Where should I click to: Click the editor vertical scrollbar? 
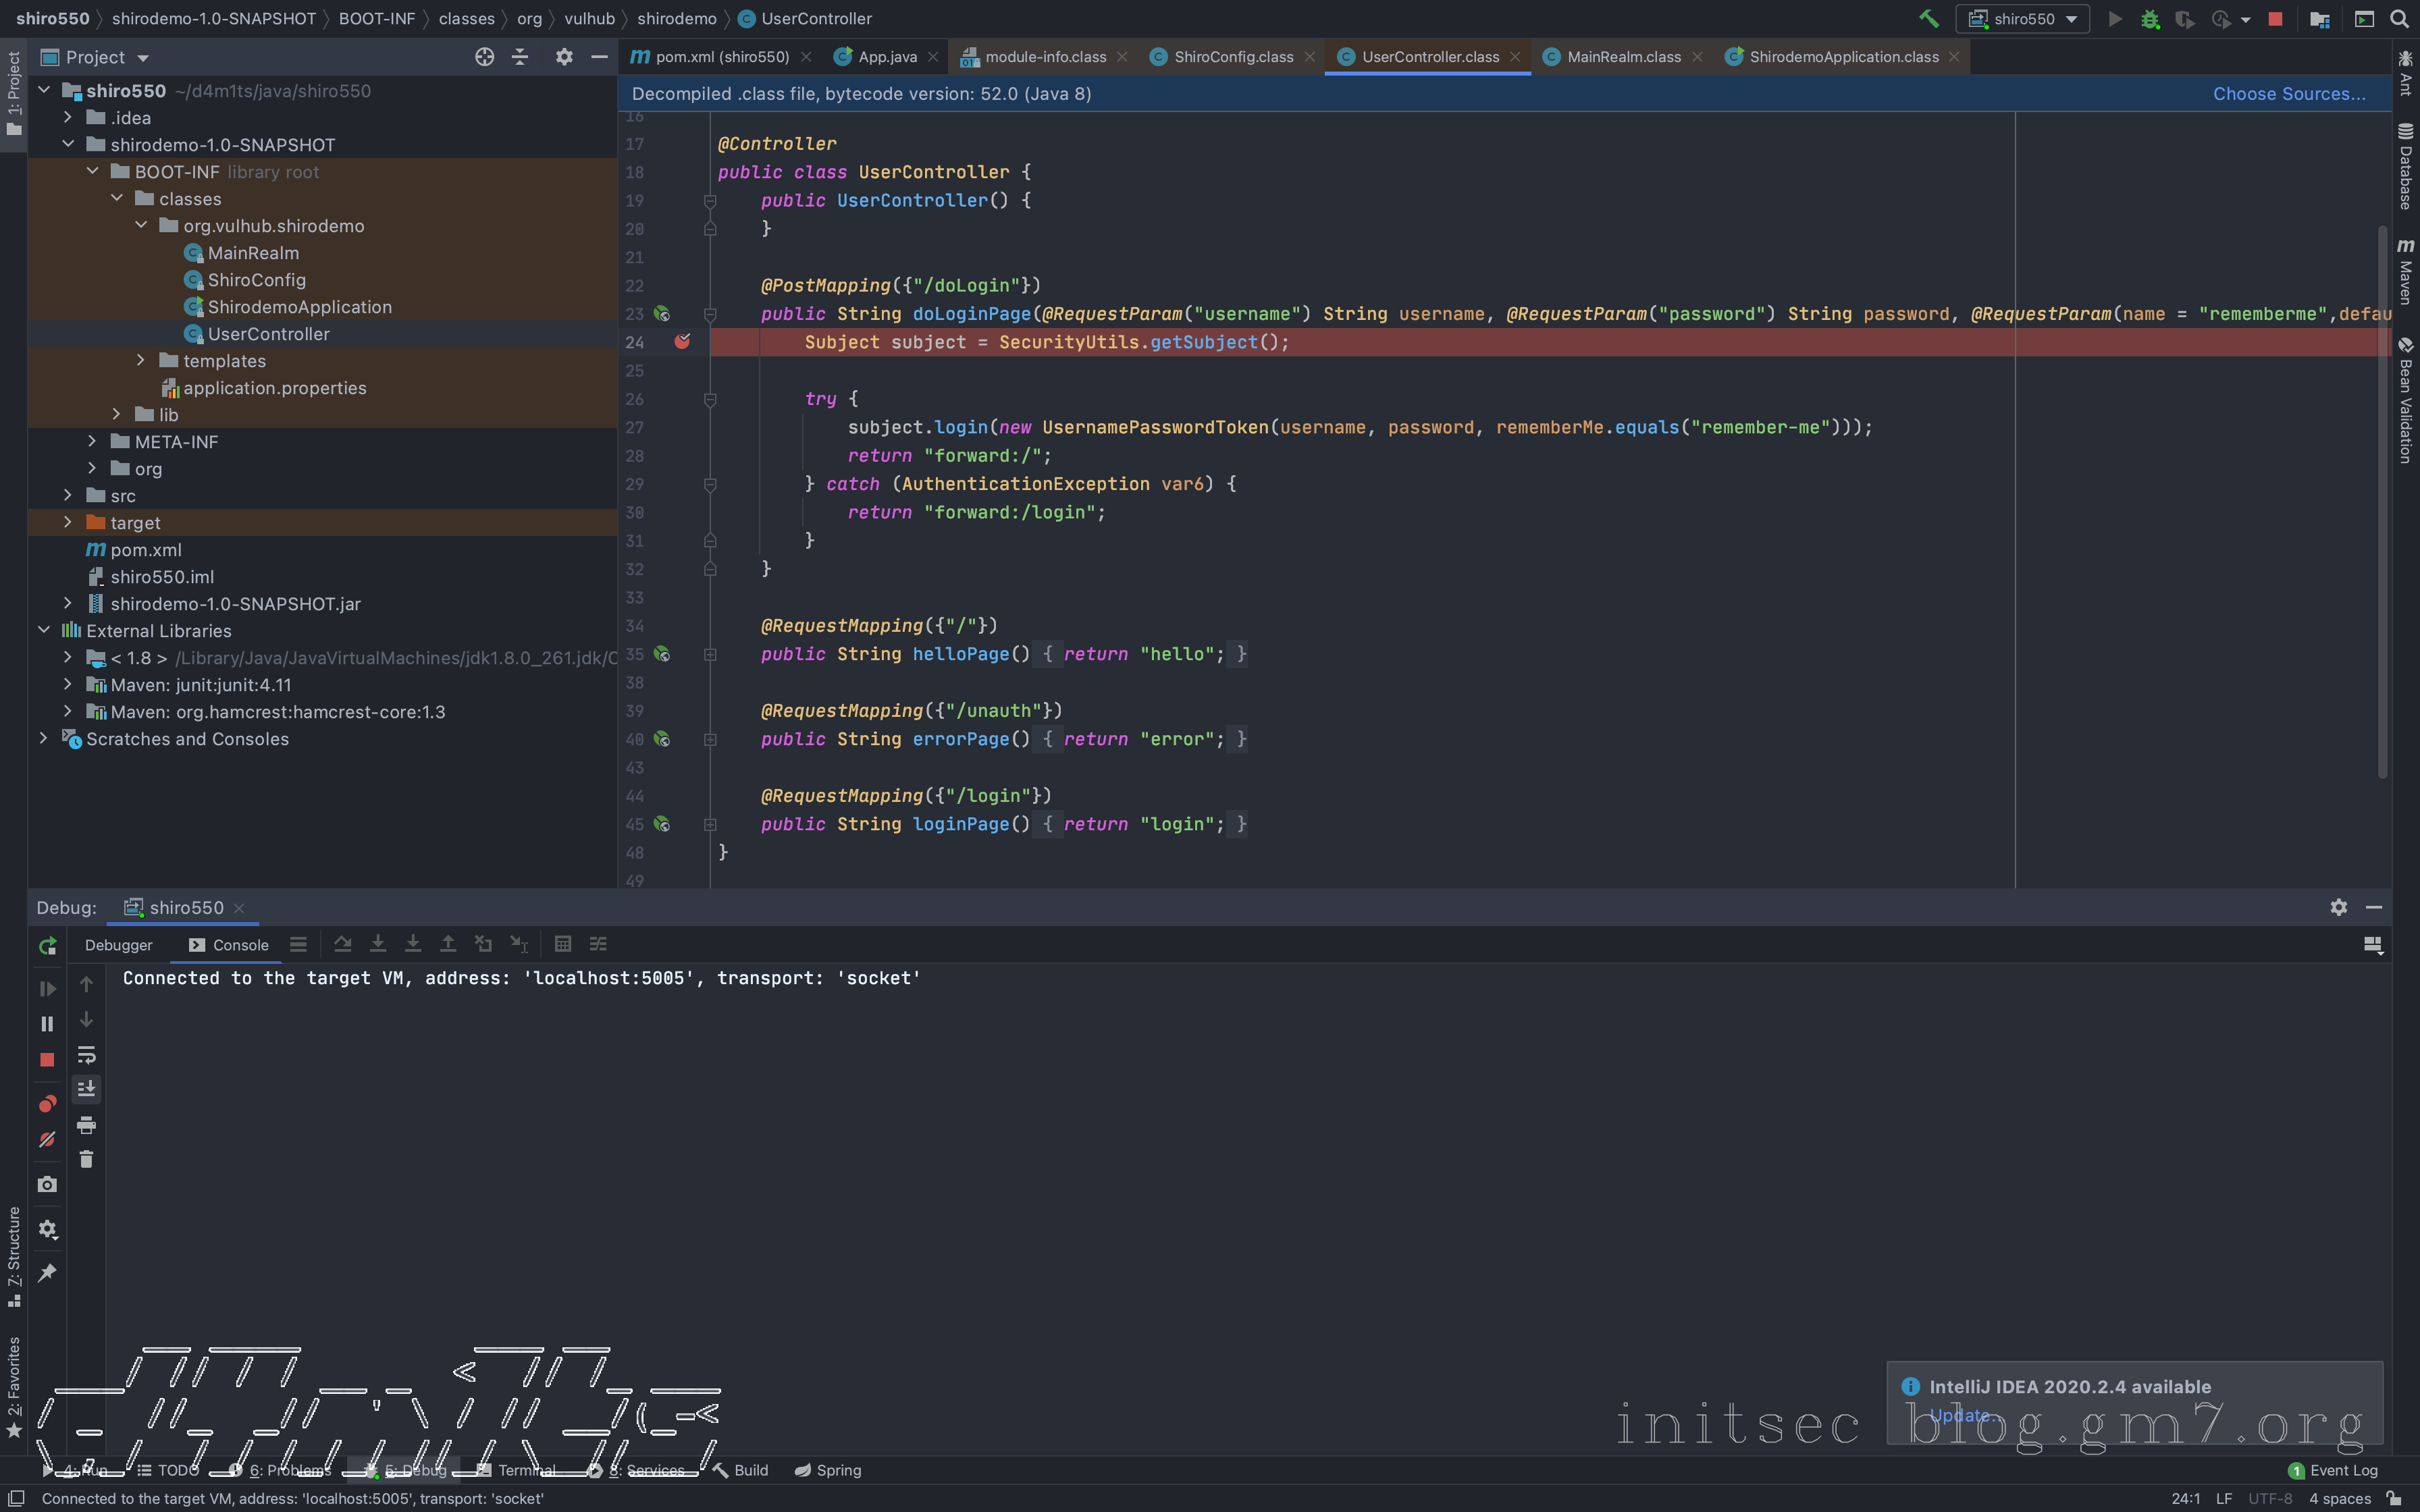click(x=2382, y=500)
